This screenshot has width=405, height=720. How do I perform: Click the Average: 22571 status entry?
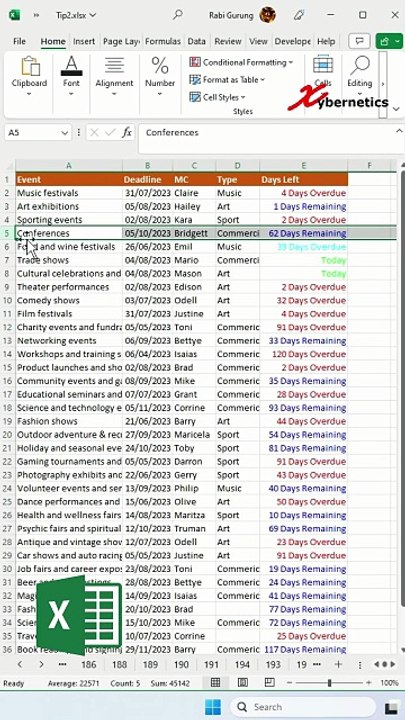tap(73, 683)
